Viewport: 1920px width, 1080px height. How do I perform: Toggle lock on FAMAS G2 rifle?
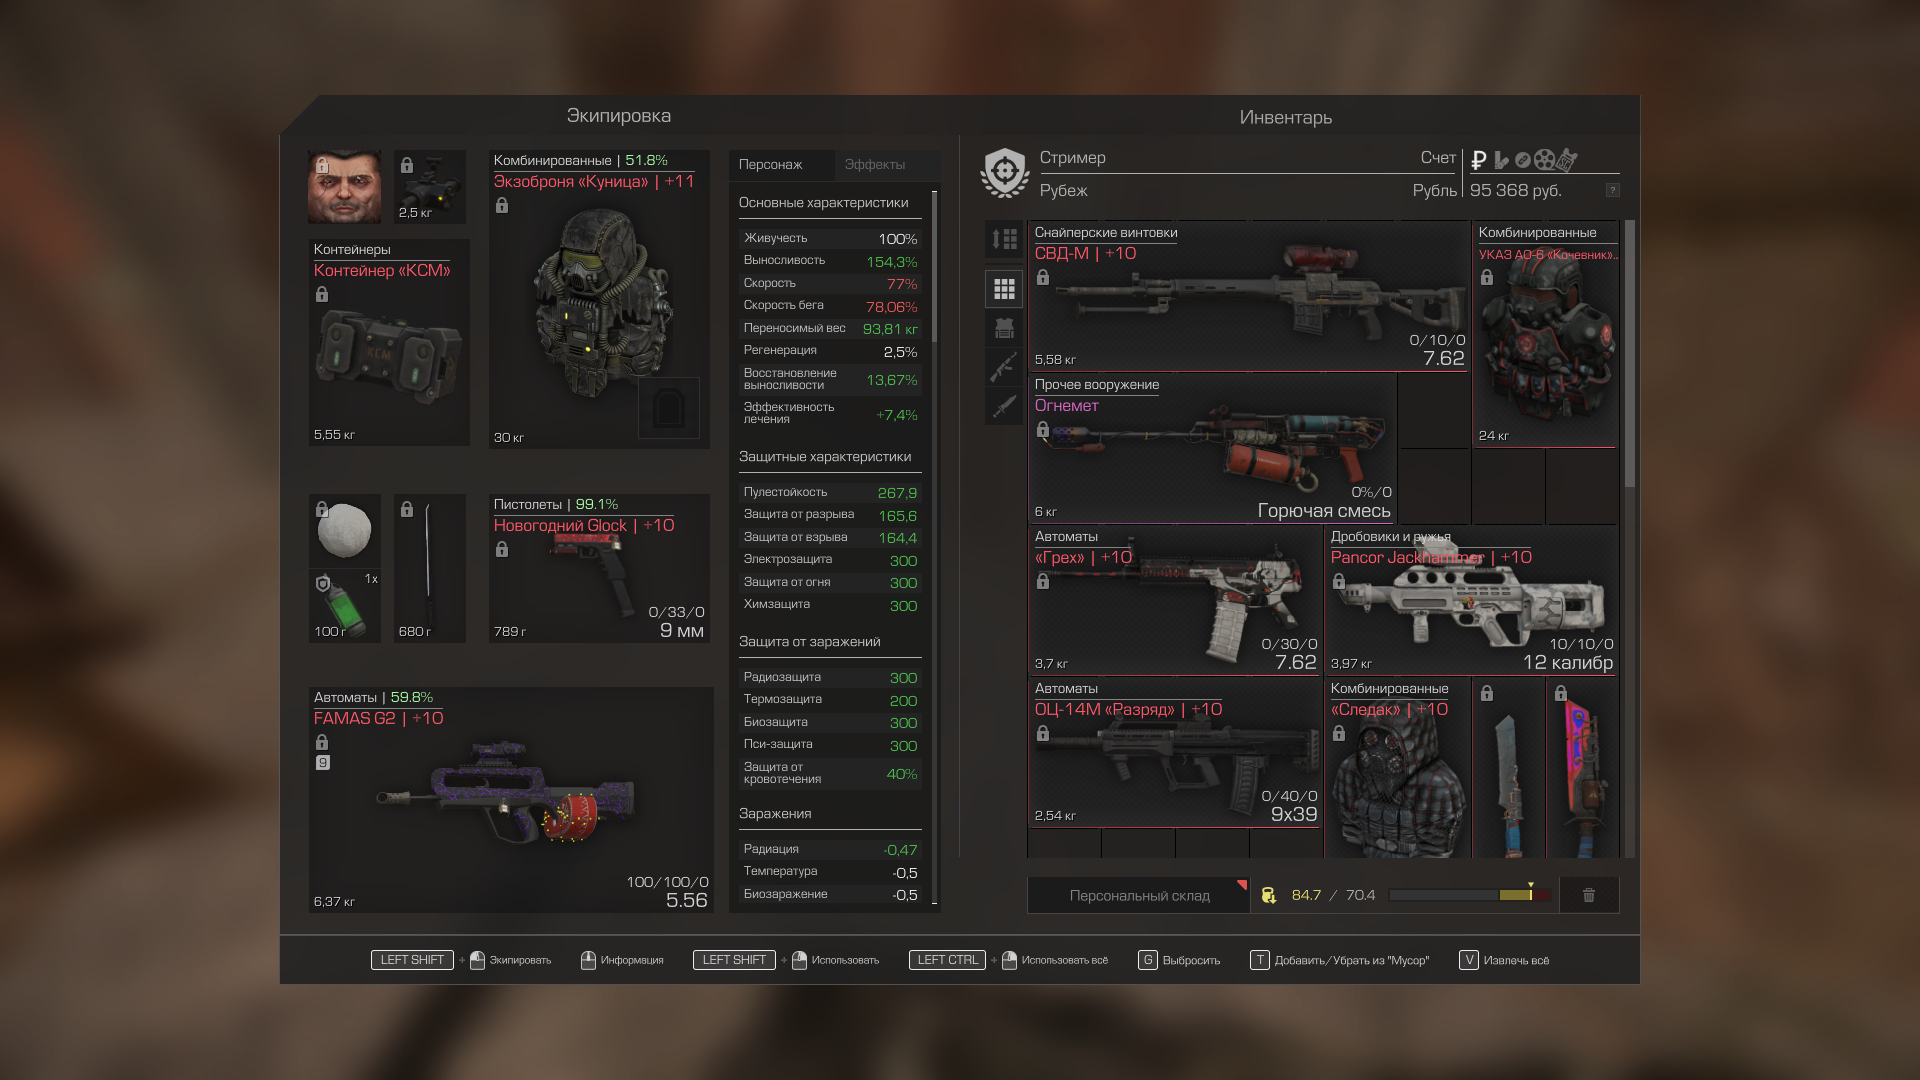[322, 742]
